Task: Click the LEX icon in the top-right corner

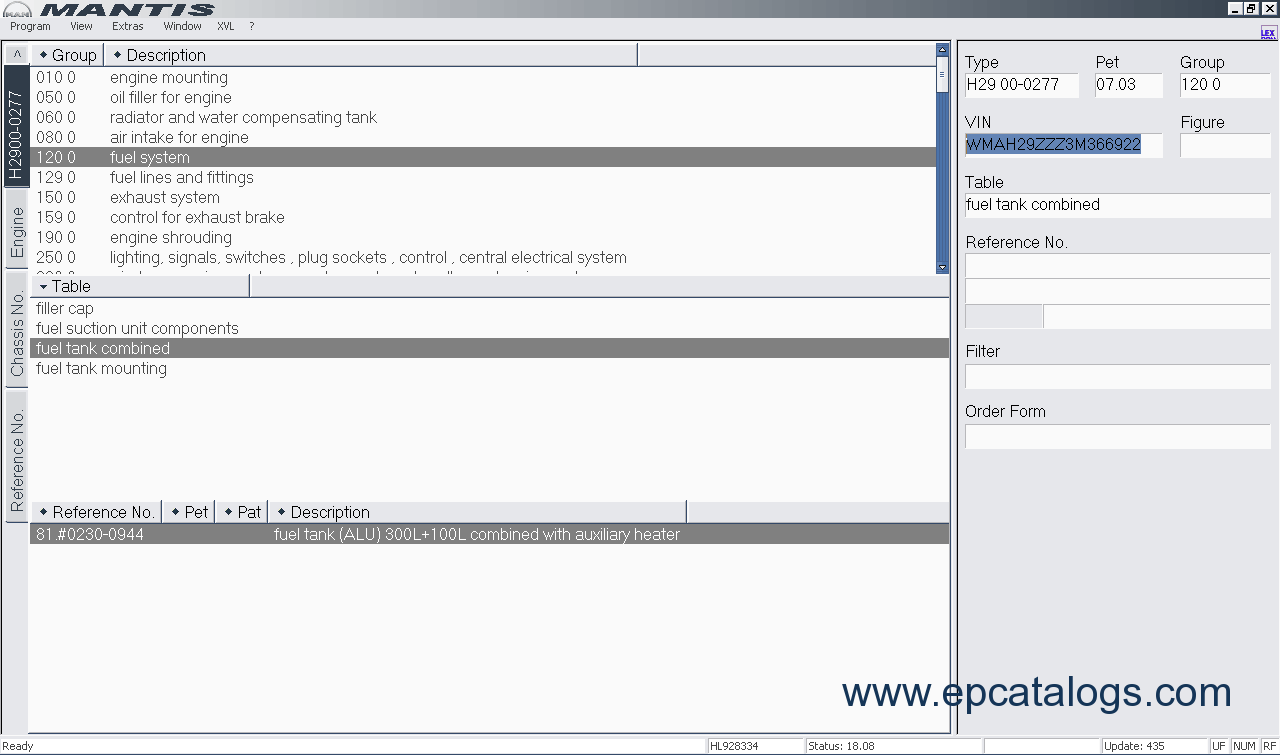Action: (x=1268, y=33)
